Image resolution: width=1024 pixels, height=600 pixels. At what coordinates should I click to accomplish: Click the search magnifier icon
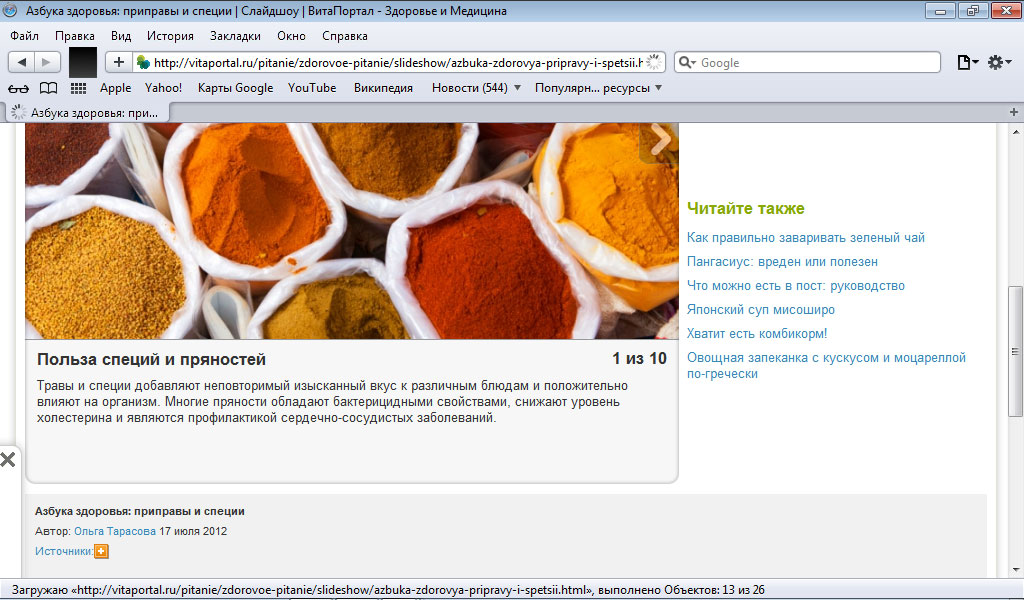(x=686, y=63)
